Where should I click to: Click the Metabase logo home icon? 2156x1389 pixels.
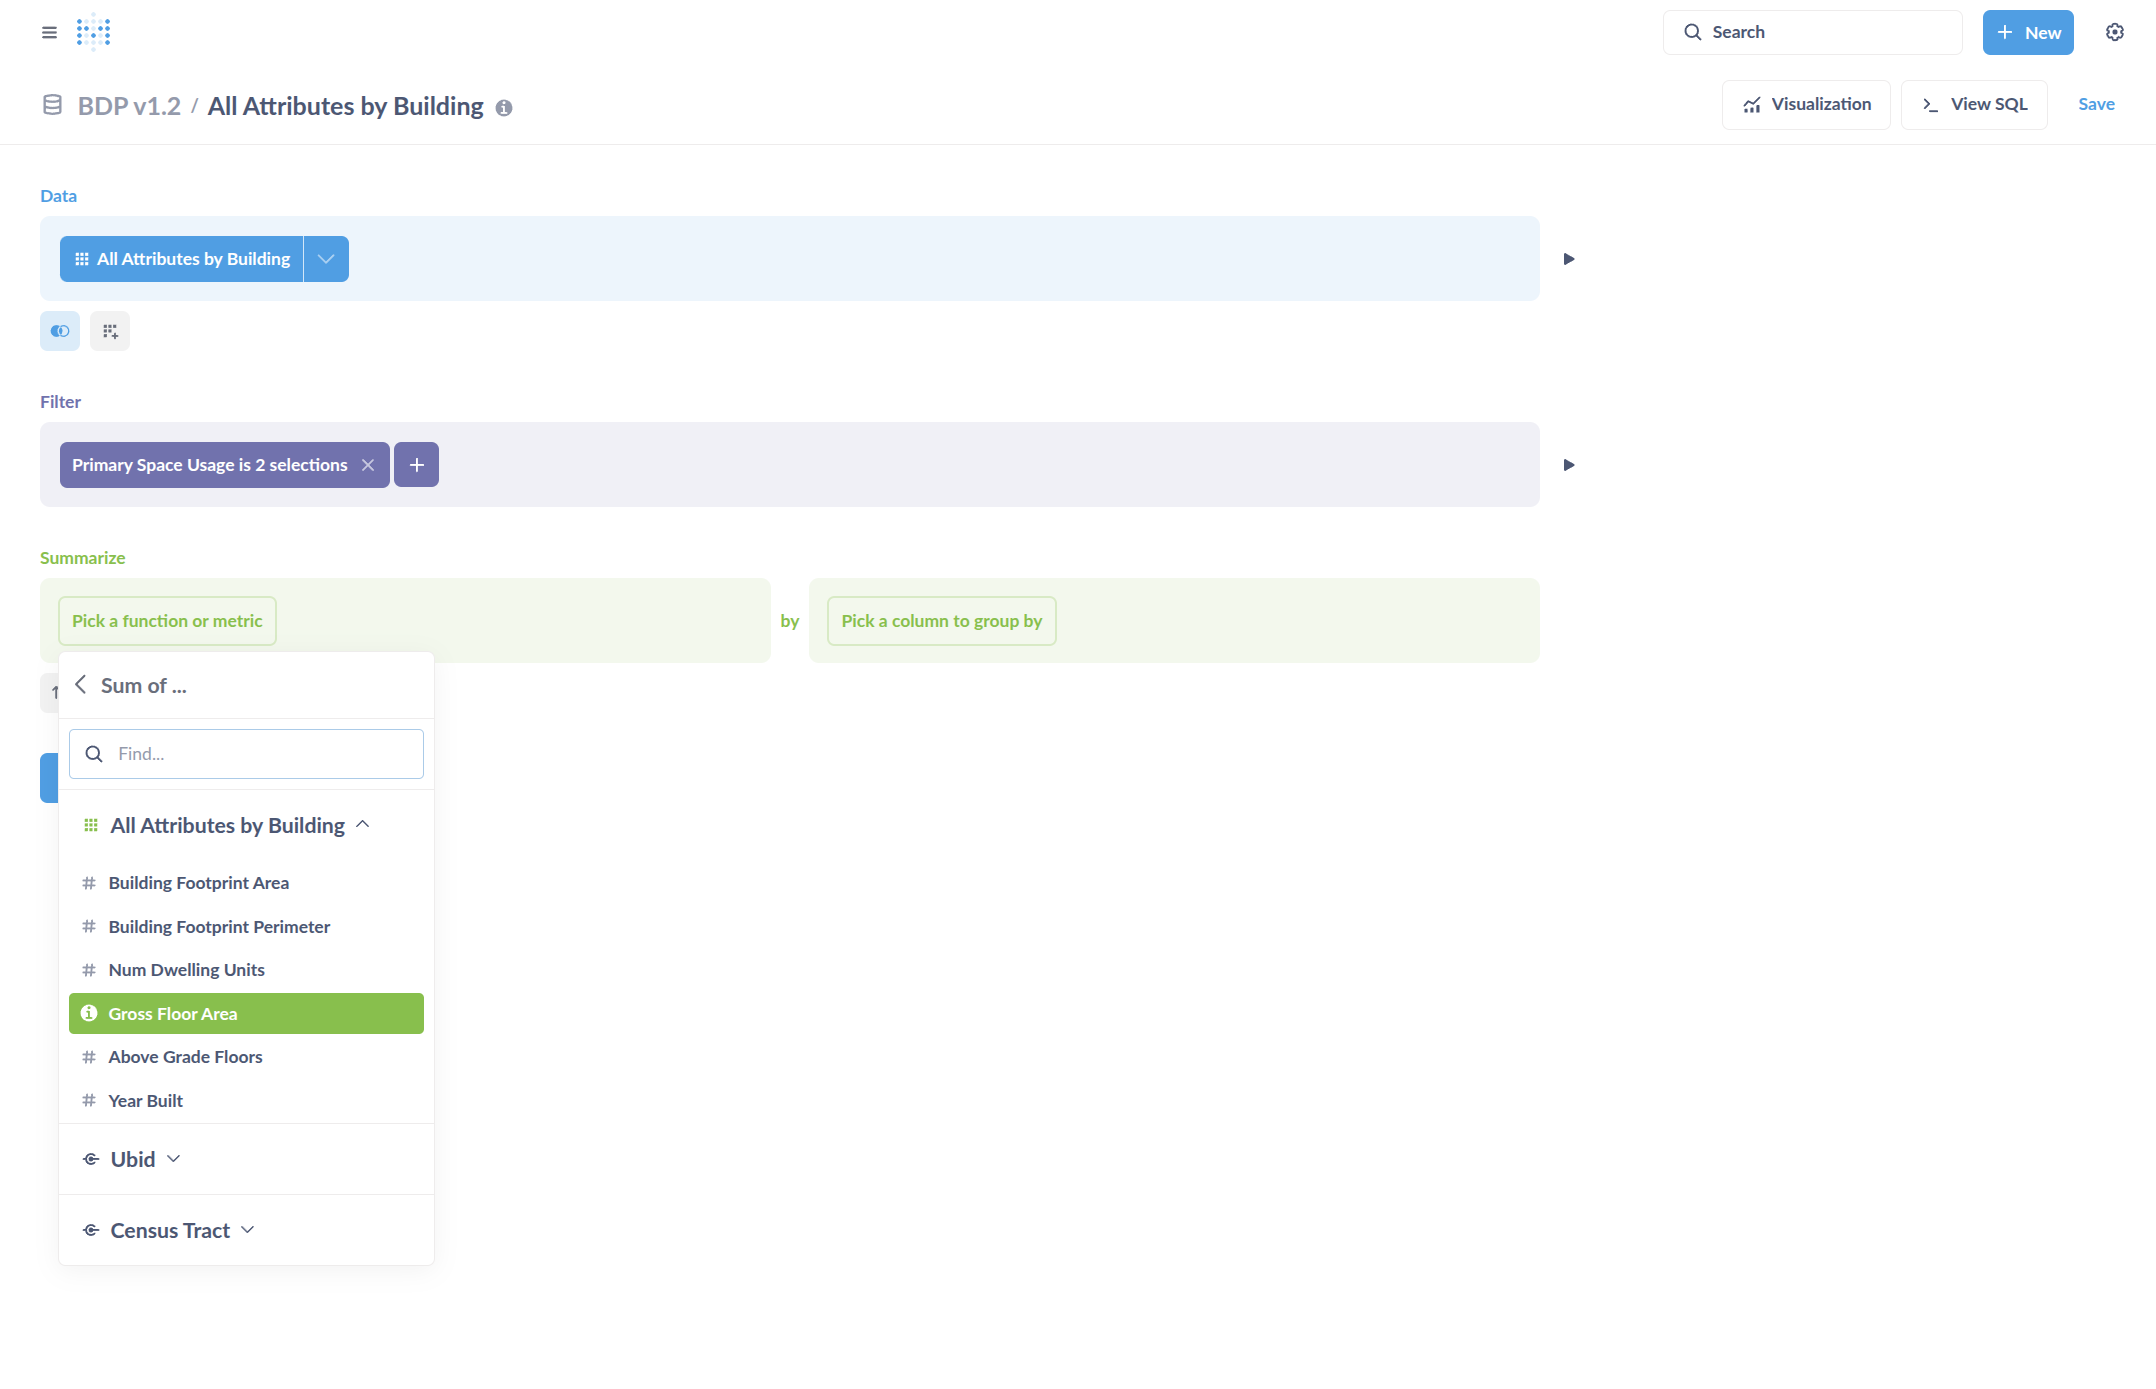point(93,32)
